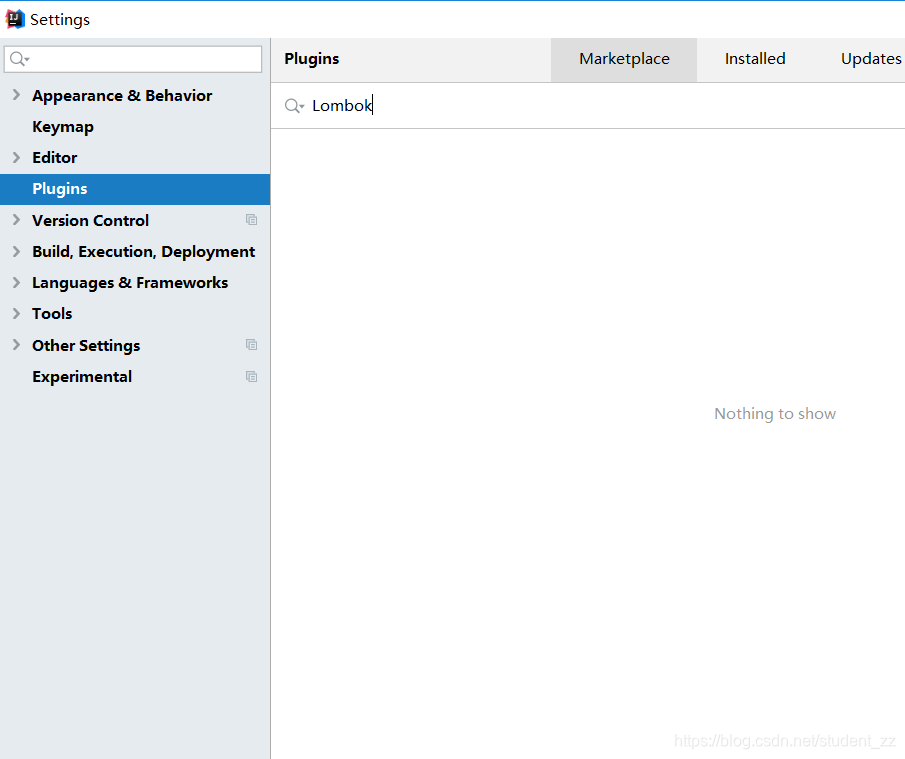Select Tools label in settings tree

click(52, 314)
